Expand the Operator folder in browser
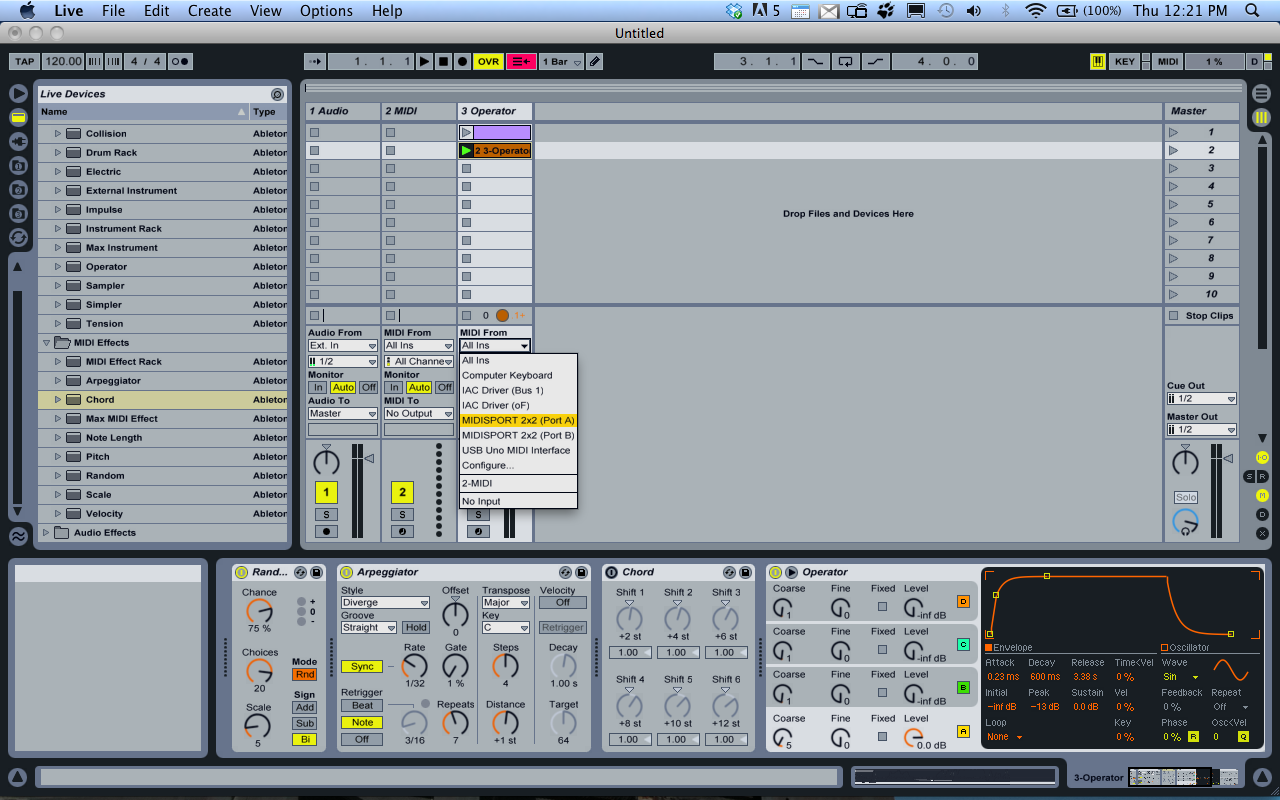1280x800 pixels. coord(58,267)
